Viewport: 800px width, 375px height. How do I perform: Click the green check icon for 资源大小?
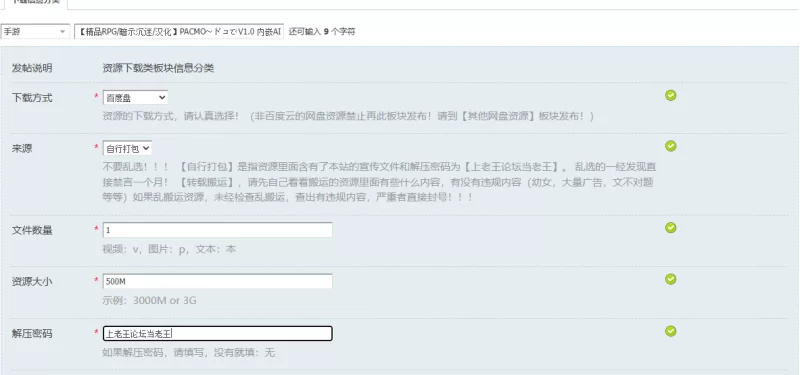(670, 279)
